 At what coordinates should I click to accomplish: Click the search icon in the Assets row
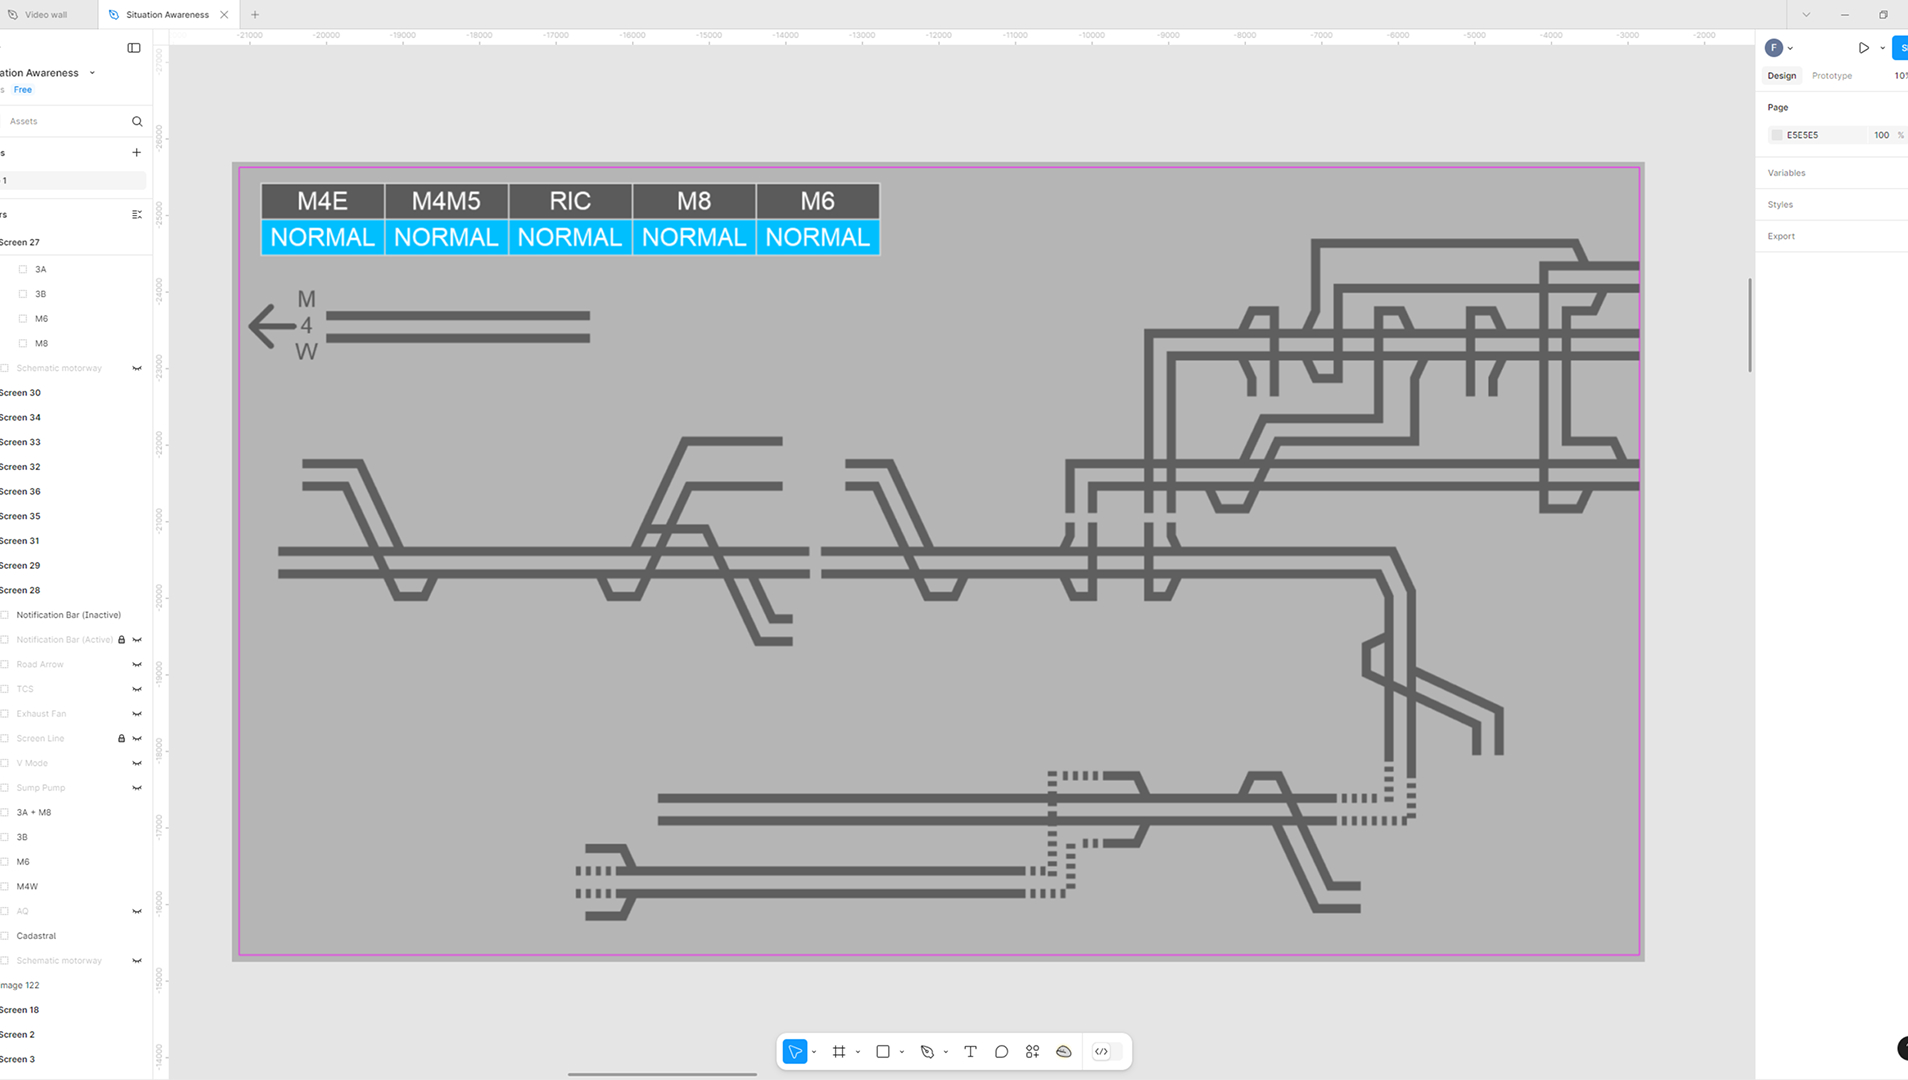(x=137, y=121)
